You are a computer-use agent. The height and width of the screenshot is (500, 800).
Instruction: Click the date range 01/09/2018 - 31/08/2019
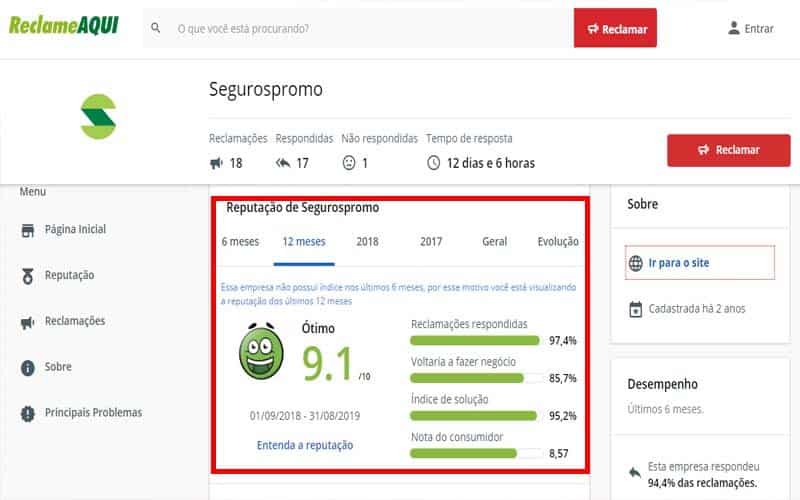(x=305, y=416)
